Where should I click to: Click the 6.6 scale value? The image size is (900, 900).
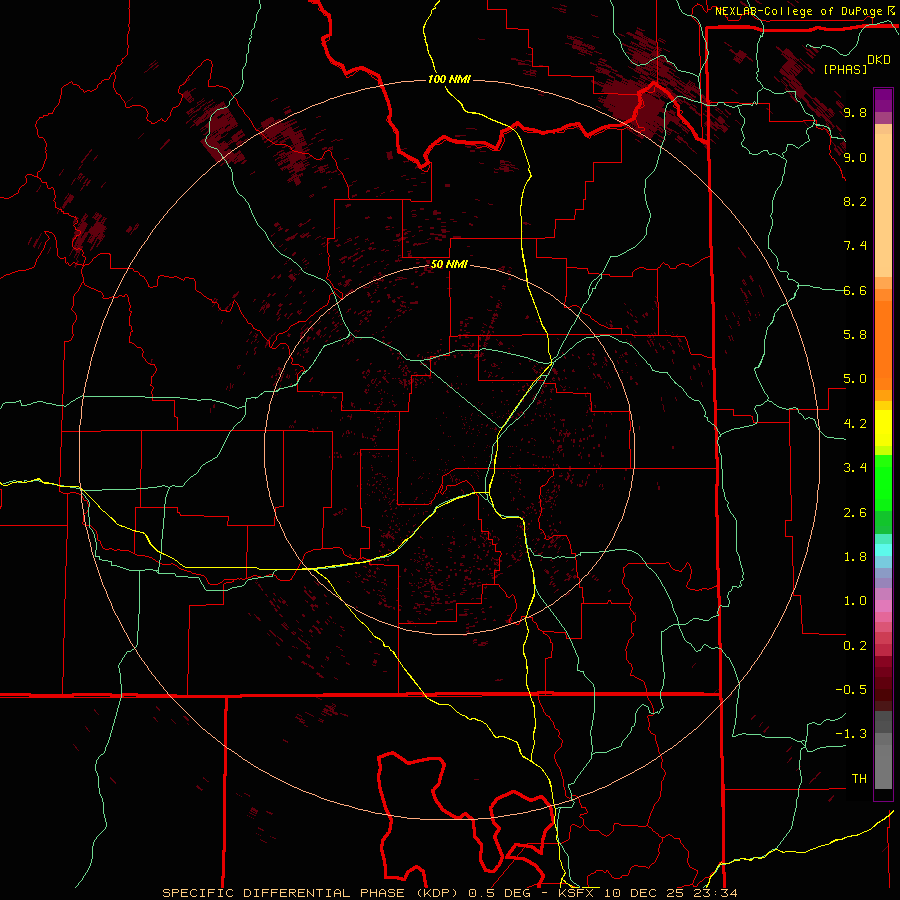click(855, 290)
